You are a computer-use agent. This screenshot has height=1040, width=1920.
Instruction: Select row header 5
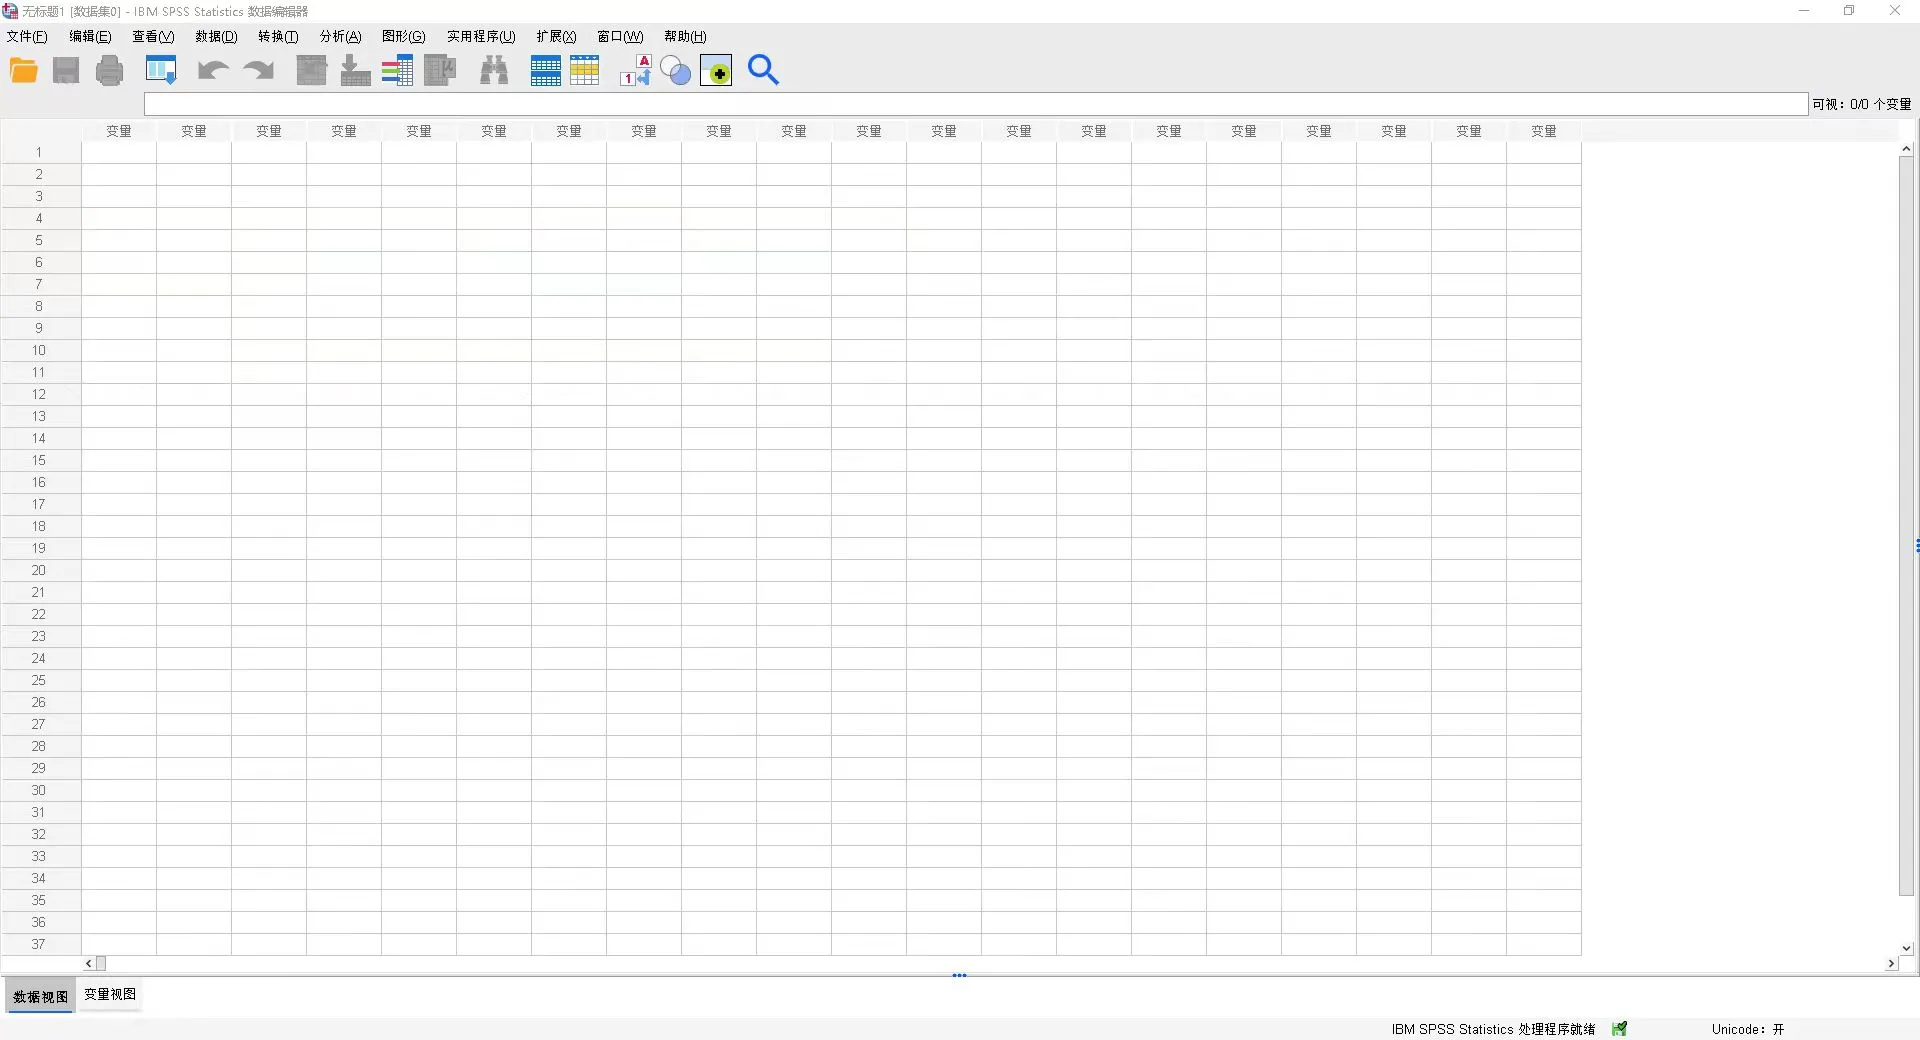coord(40,240)
